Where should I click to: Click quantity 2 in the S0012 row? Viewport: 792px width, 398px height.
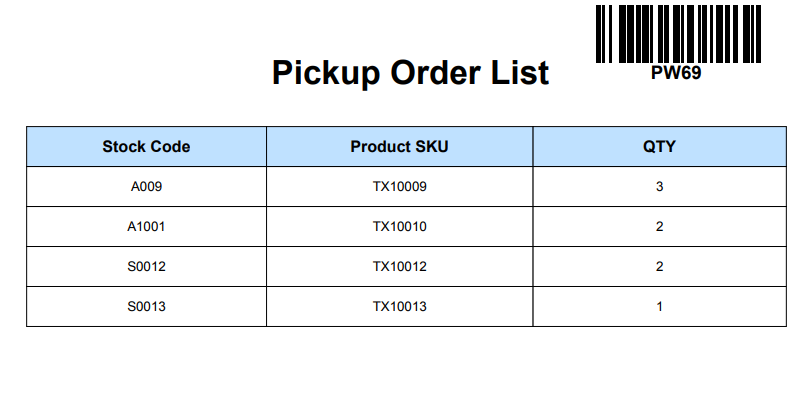tap(659, 266)
